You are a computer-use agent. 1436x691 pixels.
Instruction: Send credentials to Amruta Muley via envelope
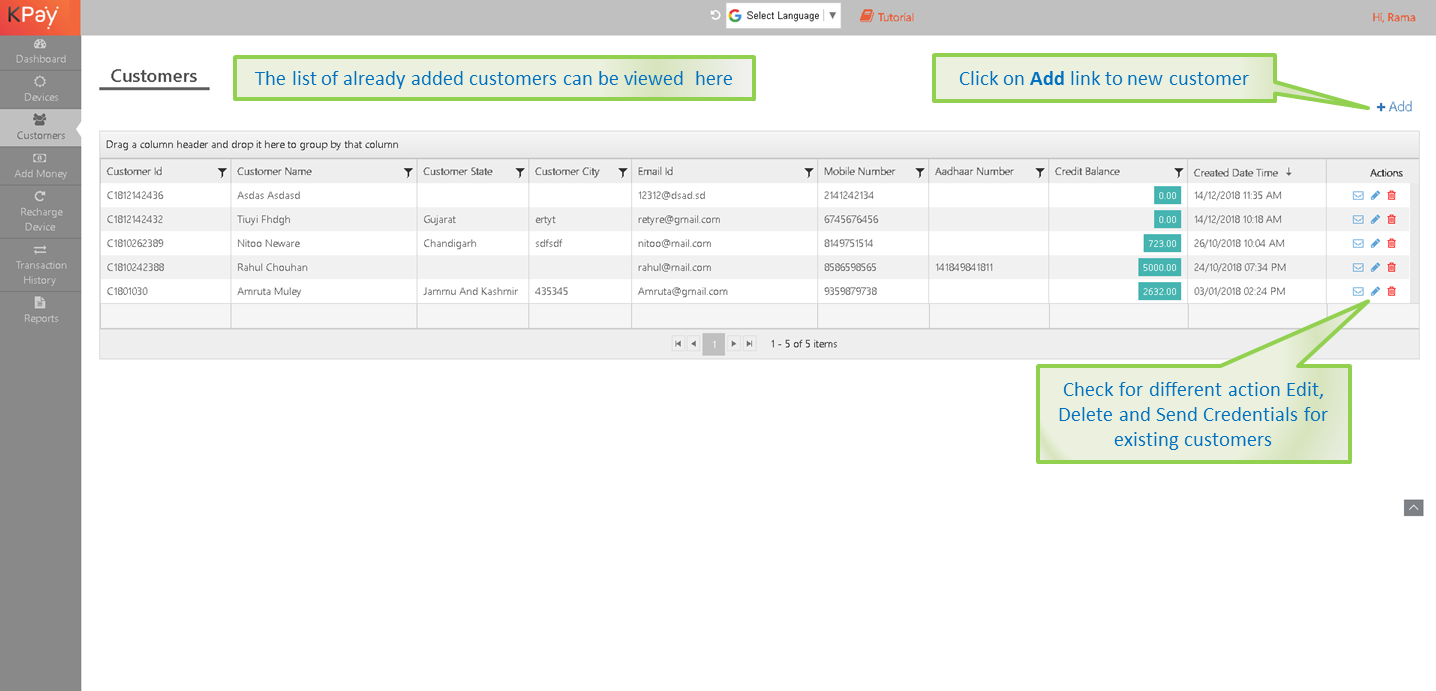[x=1357, y=291]
